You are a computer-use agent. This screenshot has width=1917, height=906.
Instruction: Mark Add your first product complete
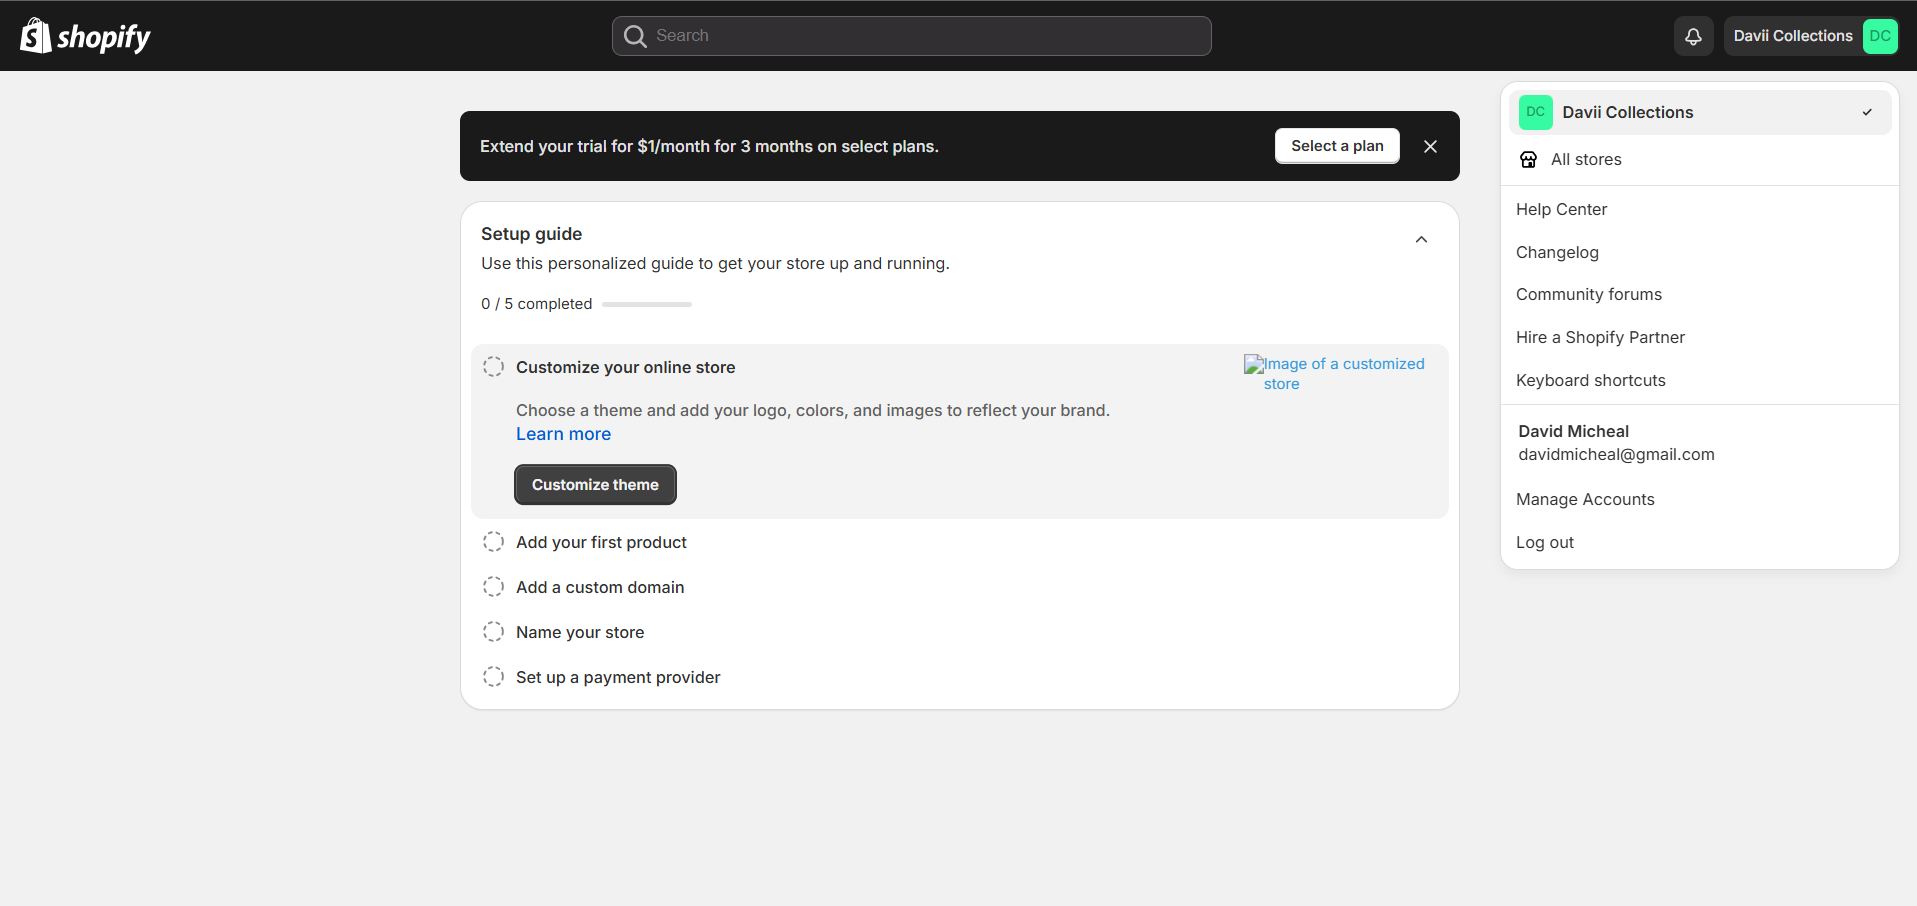(x=493, y=541)
